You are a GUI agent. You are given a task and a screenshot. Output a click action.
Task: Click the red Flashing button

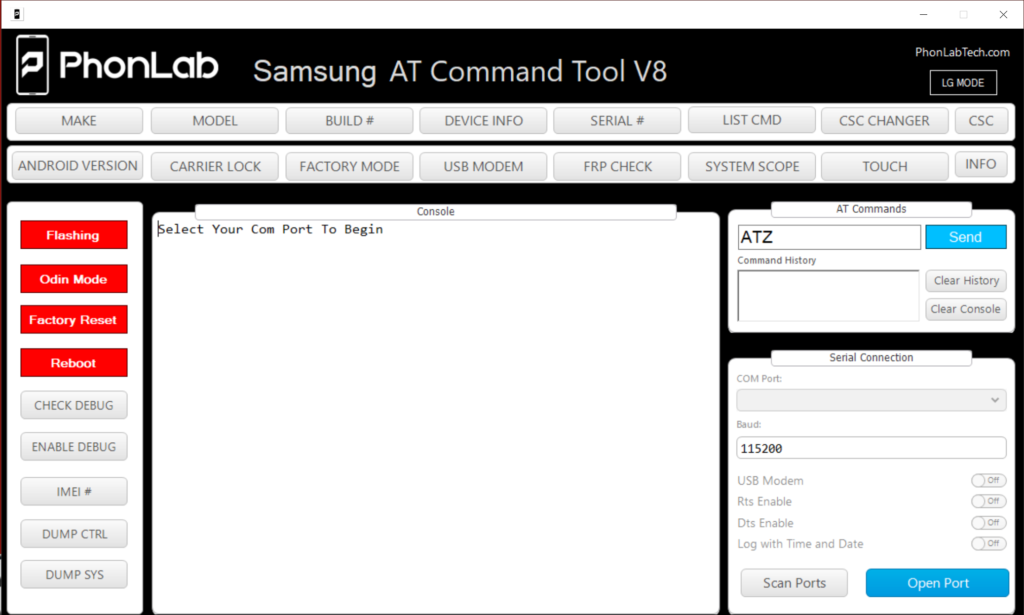click(x=74, y=235)
